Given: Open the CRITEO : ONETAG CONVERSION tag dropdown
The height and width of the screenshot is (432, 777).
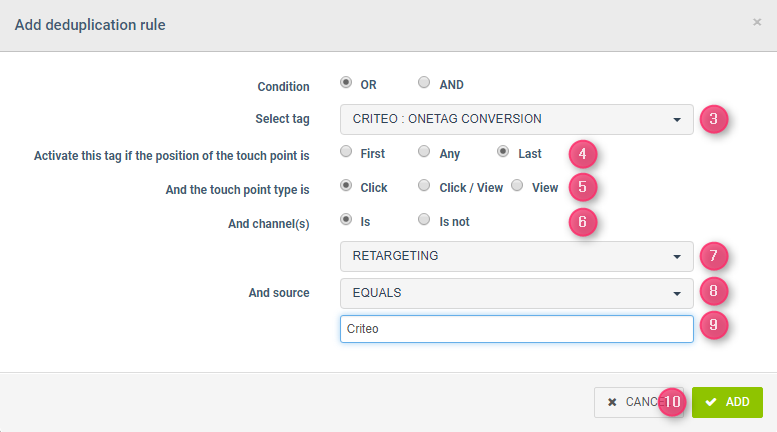Looking at the screenshot, I should [516, 119].
